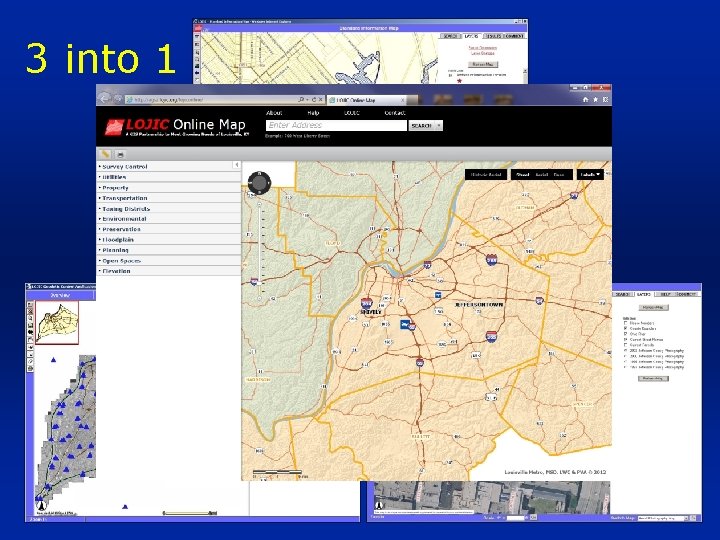Toggle the Current Parcels checkbox
Screen dimensions: 720x540
tap(625, 345)
